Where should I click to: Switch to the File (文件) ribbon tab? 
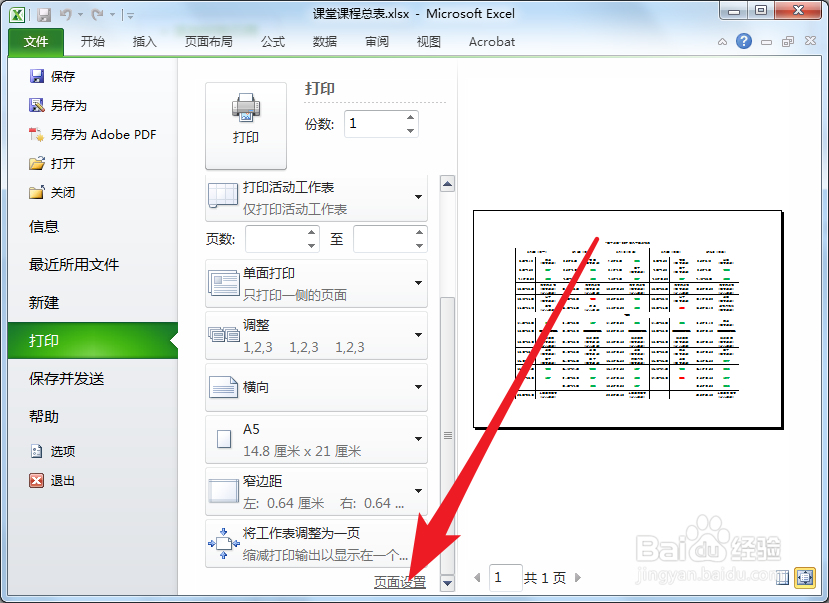36,42
